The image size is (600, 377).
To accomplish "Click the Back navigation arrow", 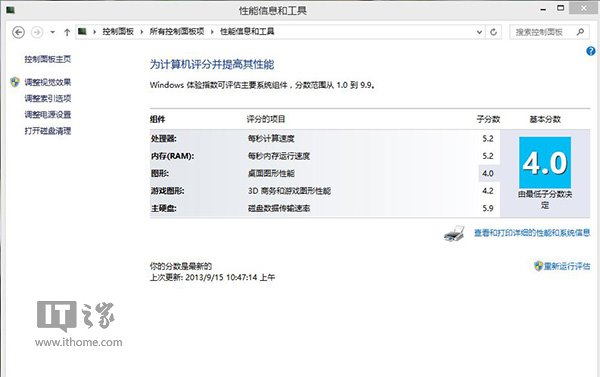I will 18,32.
